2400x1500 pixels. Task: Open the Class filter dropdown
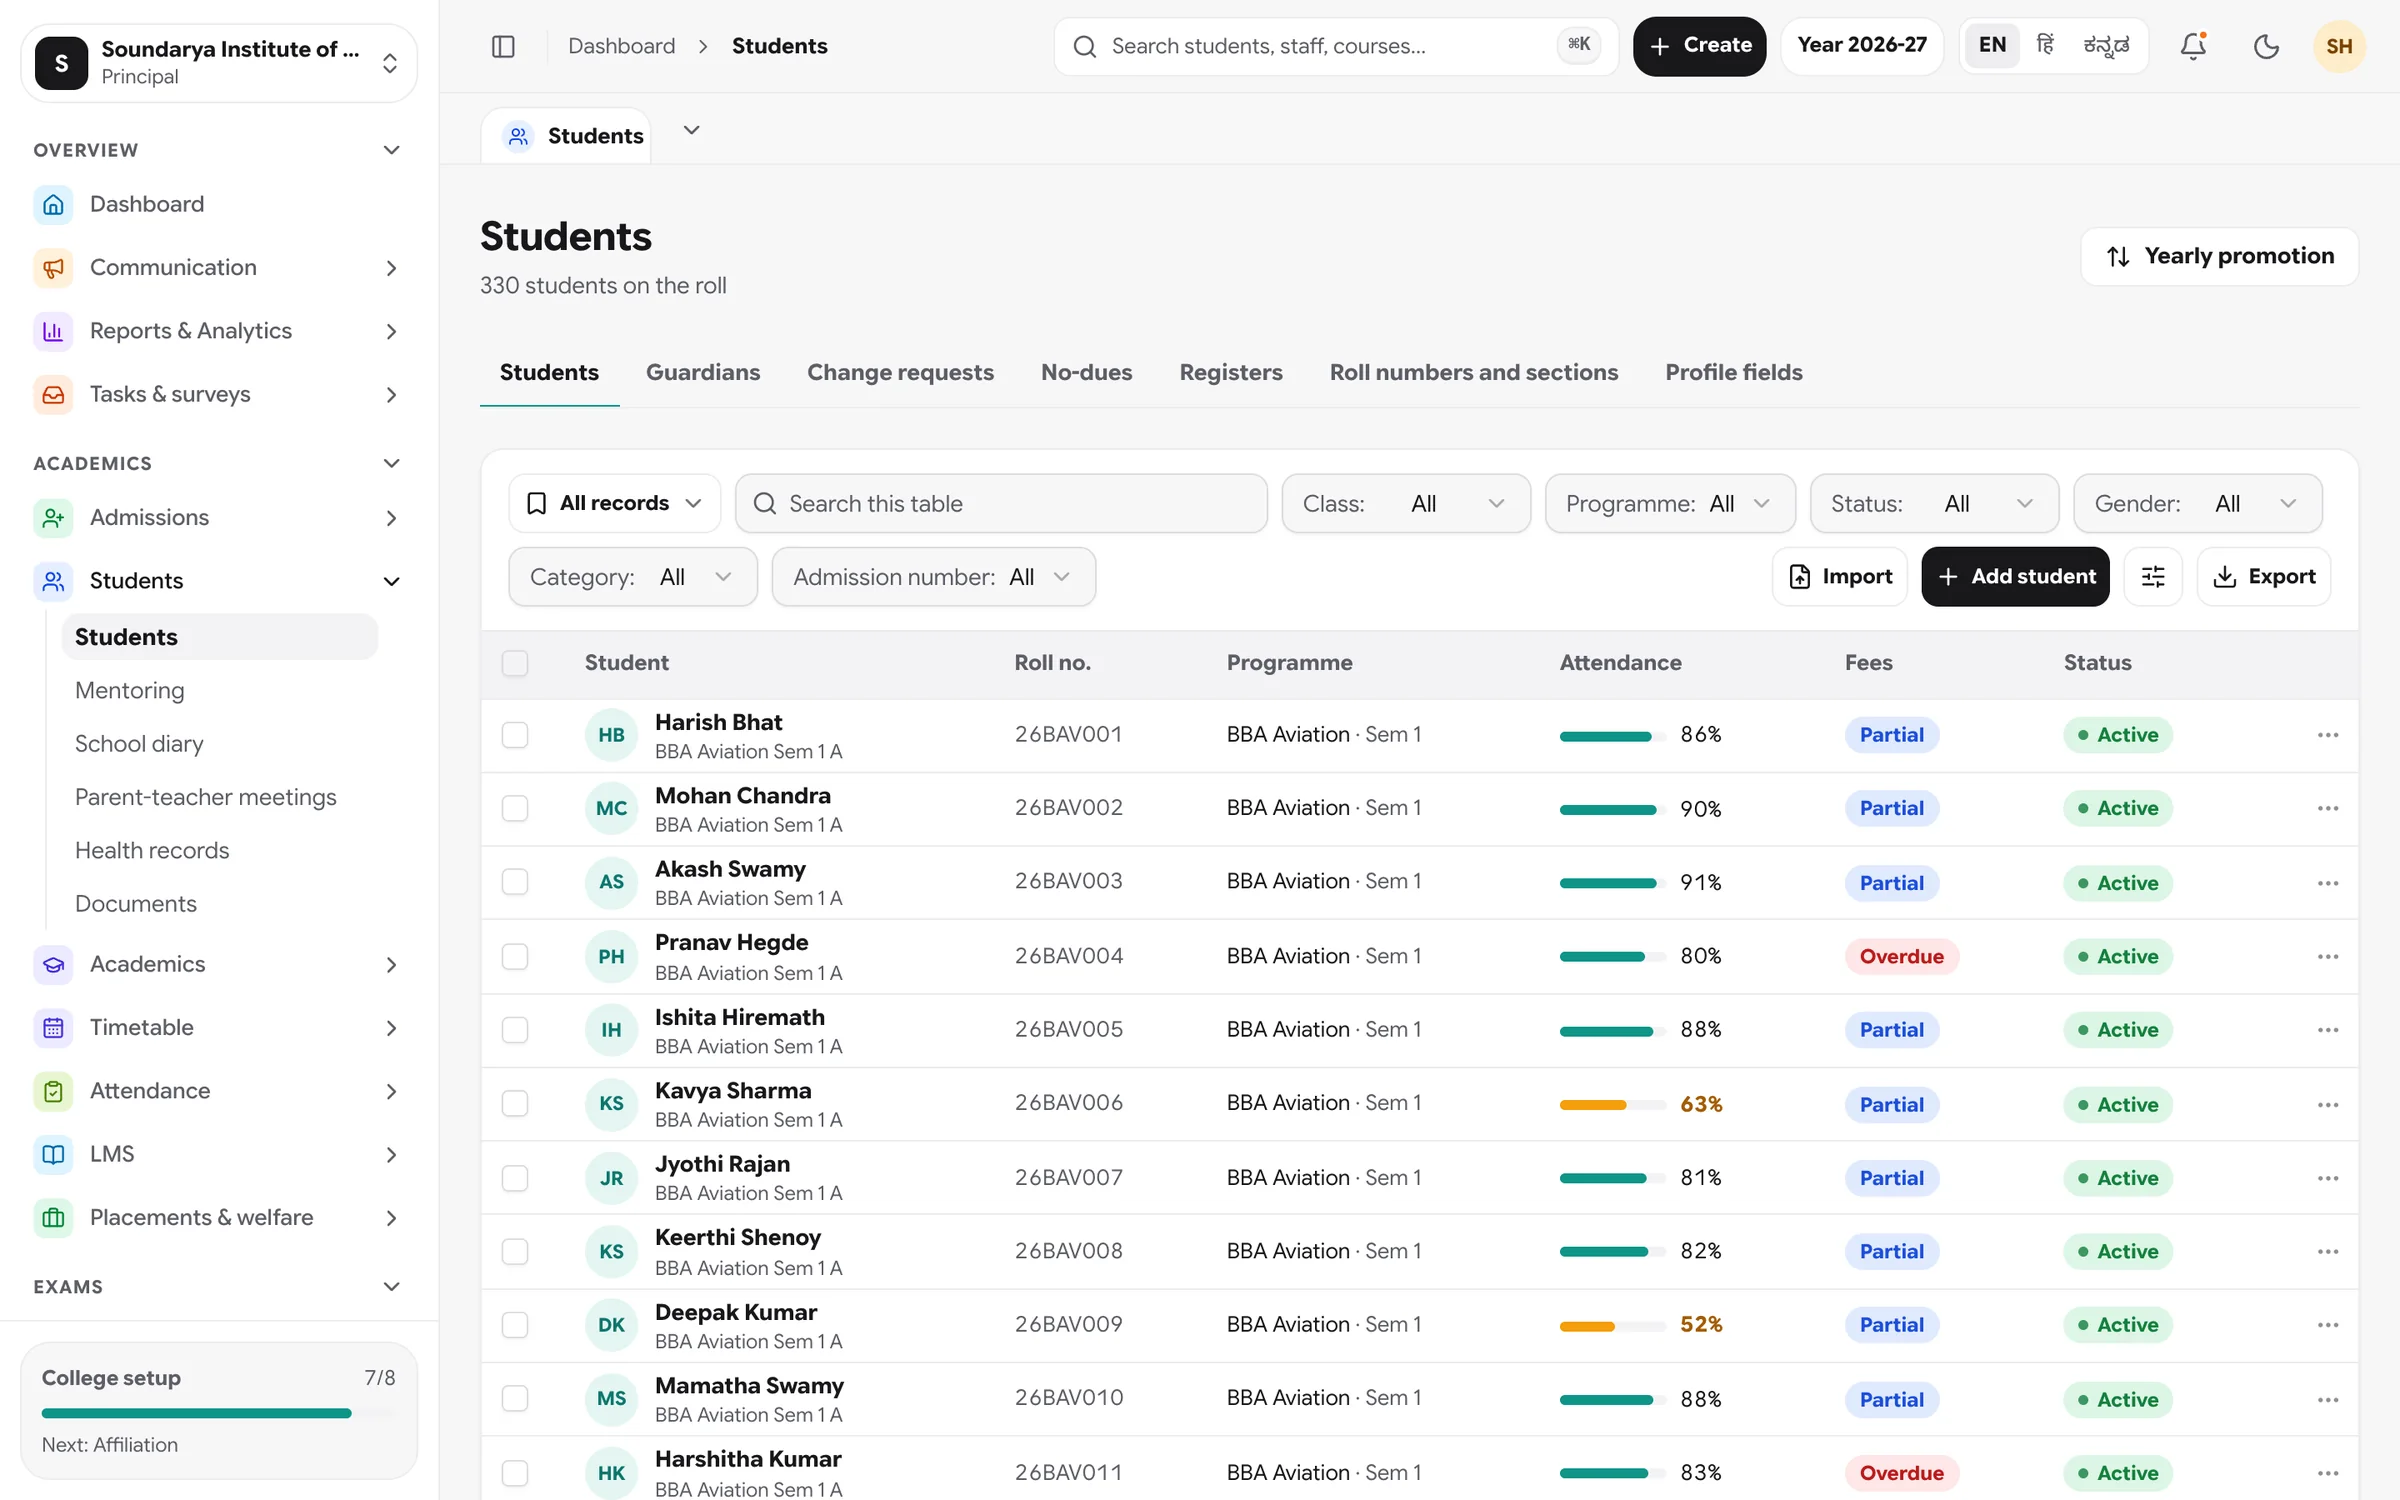tap(1405, 503)
